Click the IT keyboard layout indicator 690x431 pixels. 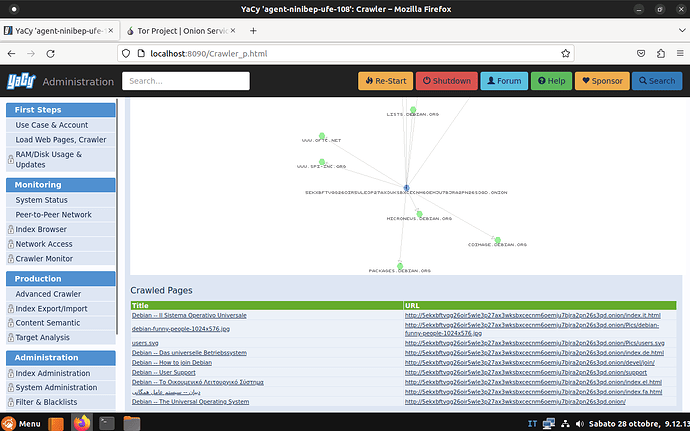[532, 424]
